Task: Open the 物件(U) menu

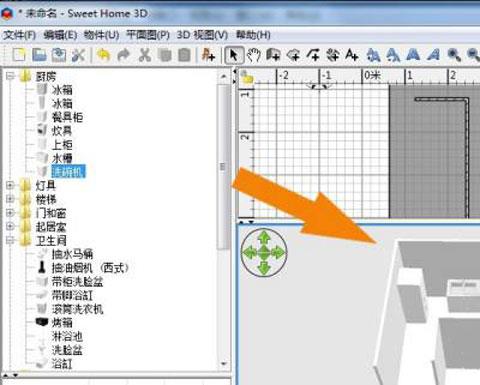Action: tap(101, 35)
